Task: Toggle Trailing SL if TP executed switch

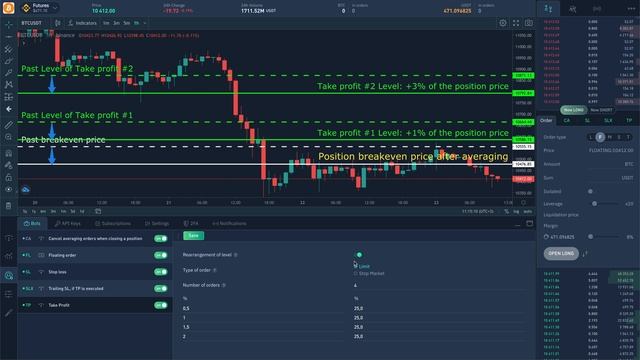Action: coord(161,289)
